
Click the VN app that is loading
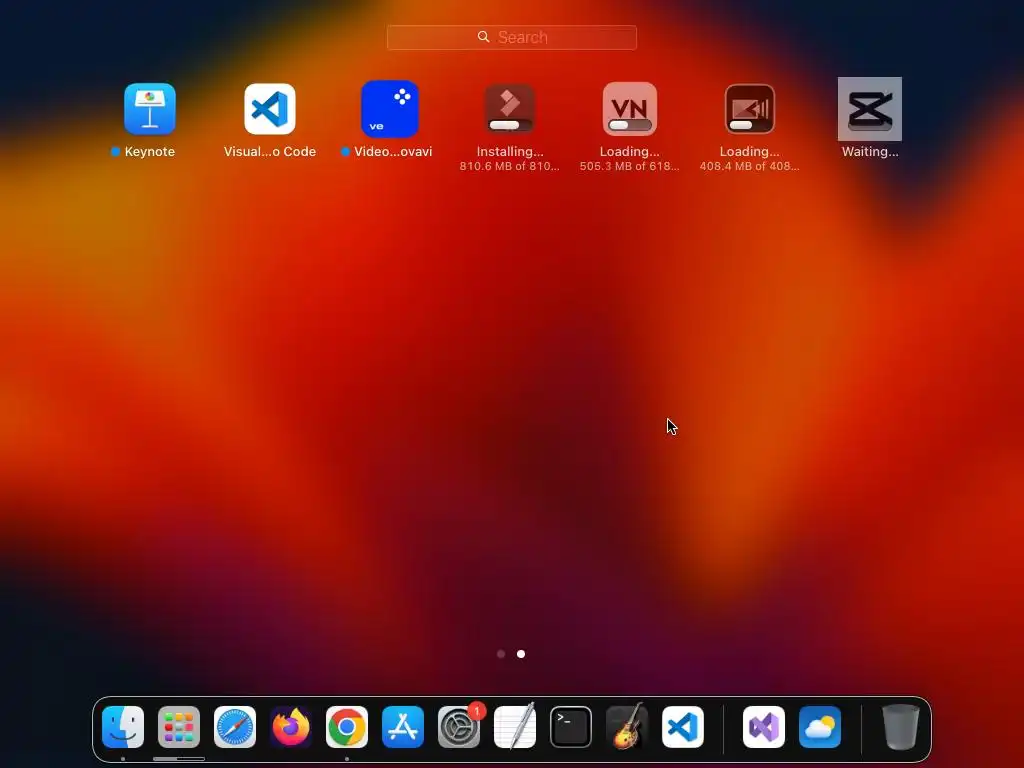pos(630,108)
